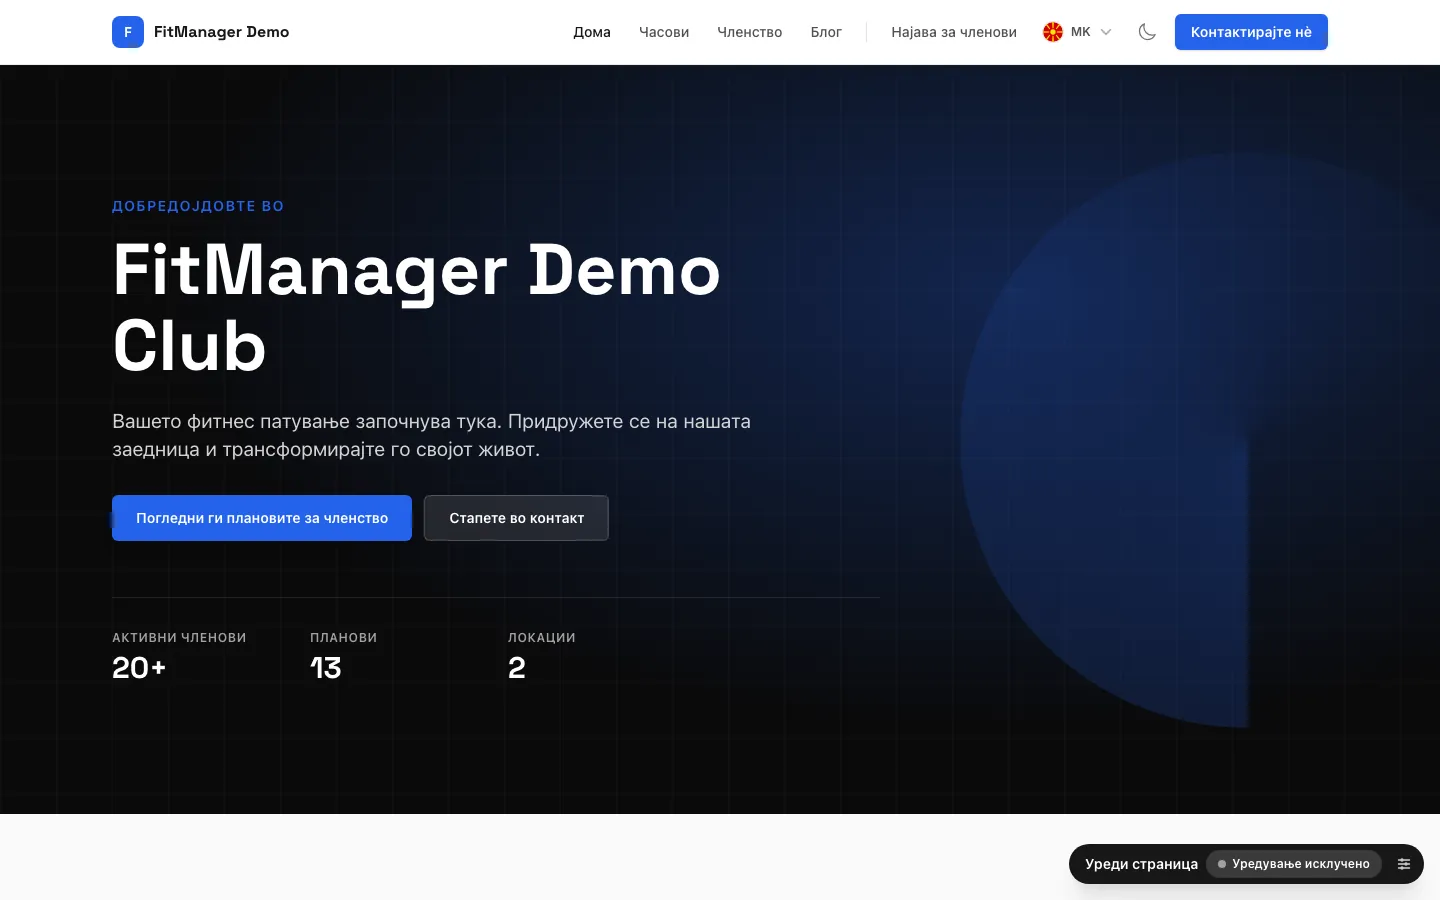Viewport: 1440px width, 900px height.
Task: Click the Macedonian flag icon
Action: point(1053,32)
